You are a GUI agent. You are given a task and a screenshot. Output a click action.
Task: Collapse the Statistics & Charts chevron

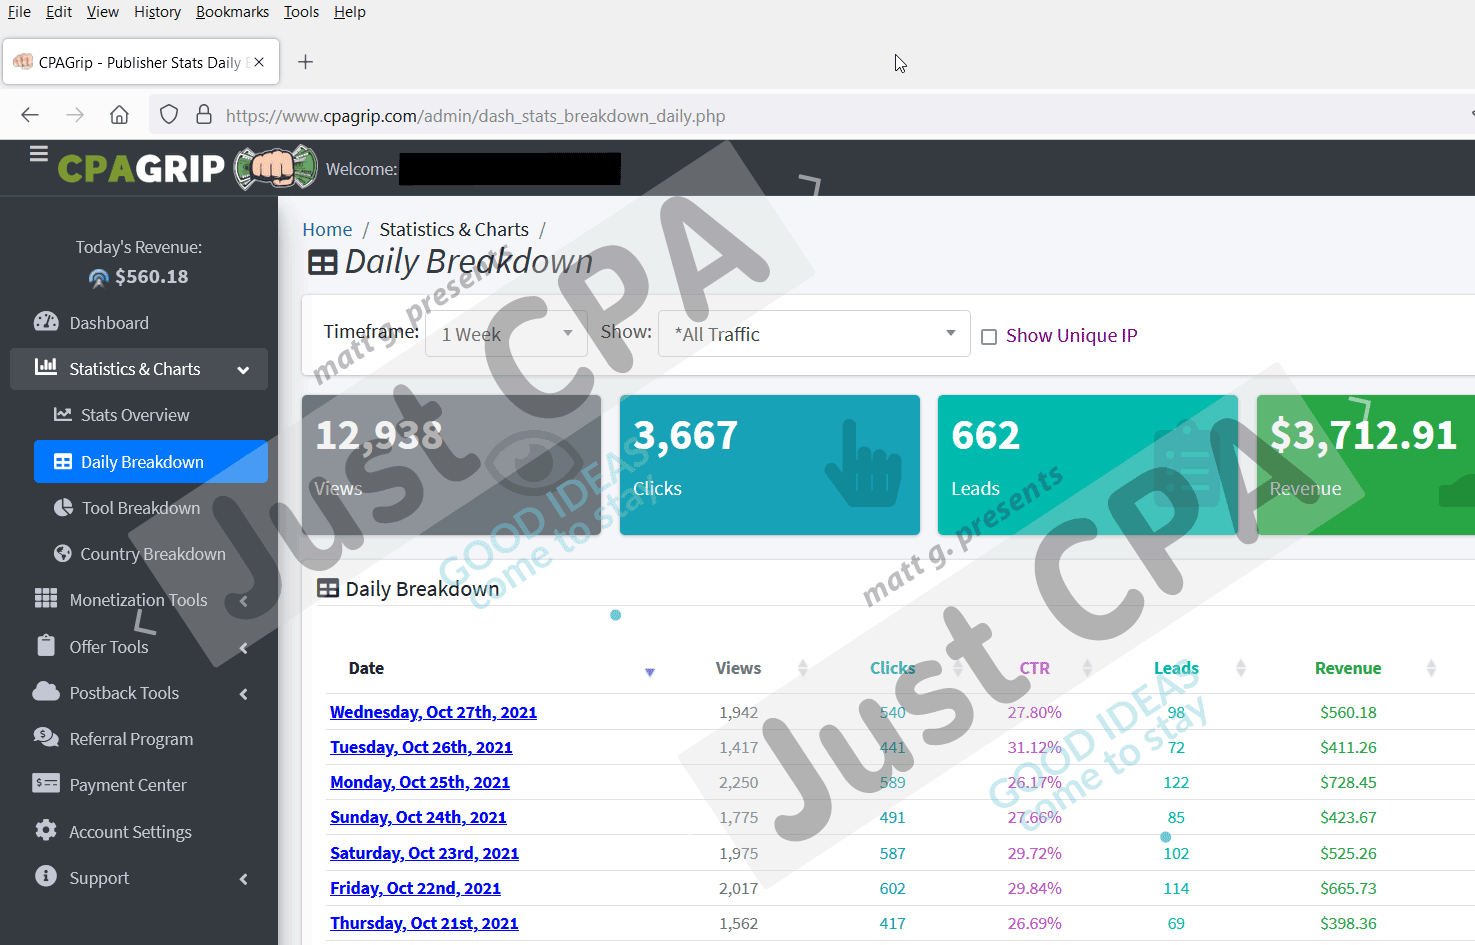point(243,370)
